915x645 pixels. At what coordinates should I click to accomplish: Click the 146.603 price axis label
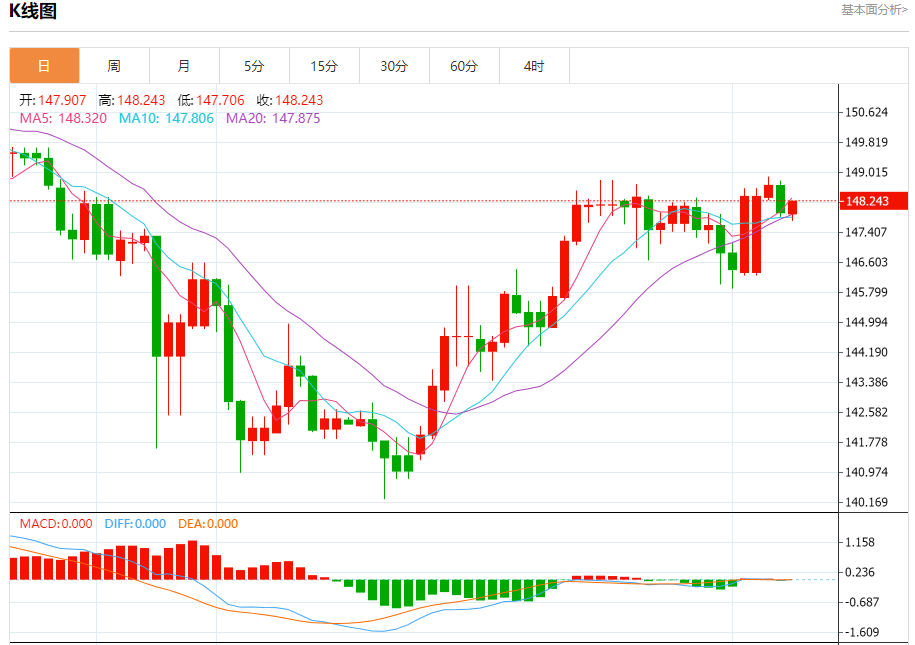(867, 262)
